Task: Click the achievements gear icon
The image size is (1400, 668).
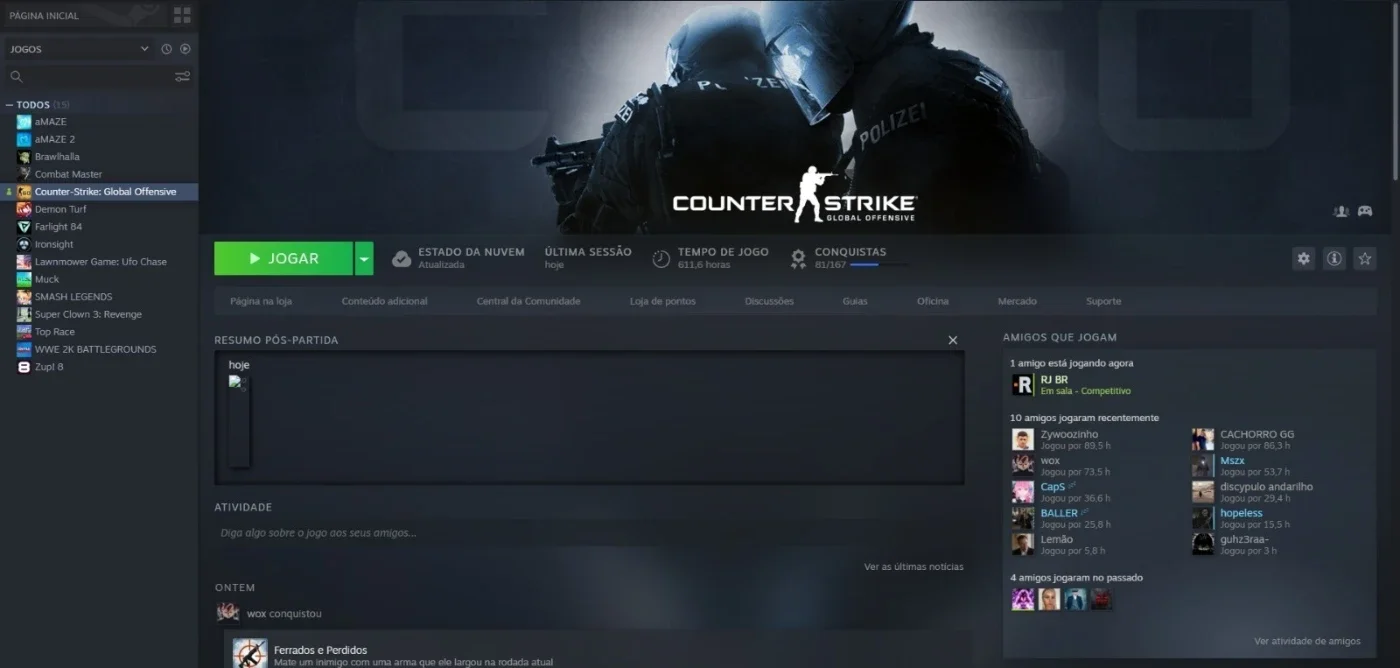Action: pyautogui.click(x=798, y=259)
